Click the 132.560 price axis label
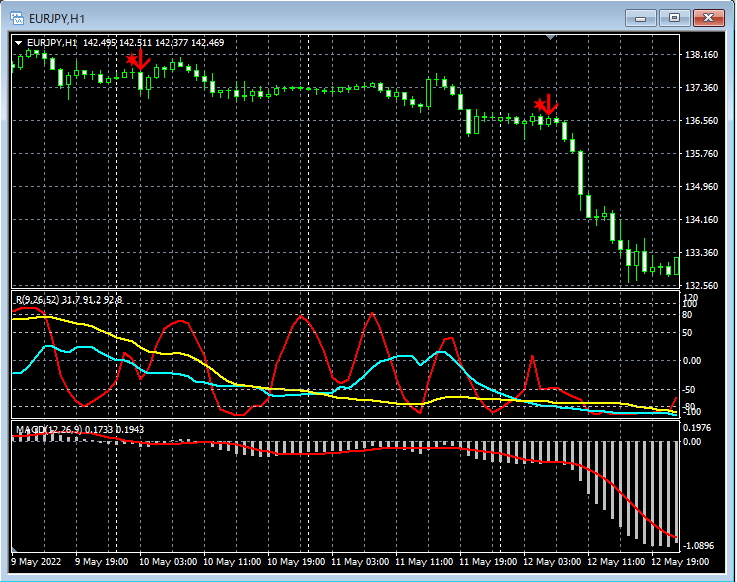 [701, 286]
